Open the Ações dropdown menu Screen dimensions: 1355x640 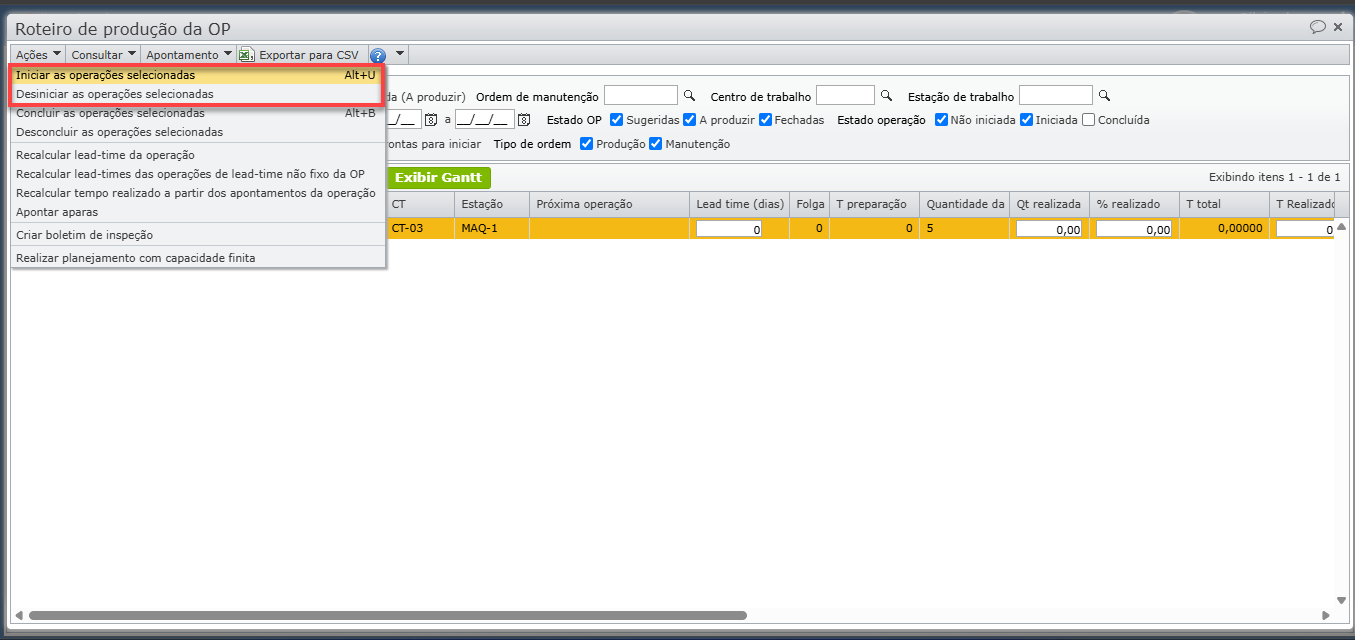pyautogui.click(x=38, y=55)
